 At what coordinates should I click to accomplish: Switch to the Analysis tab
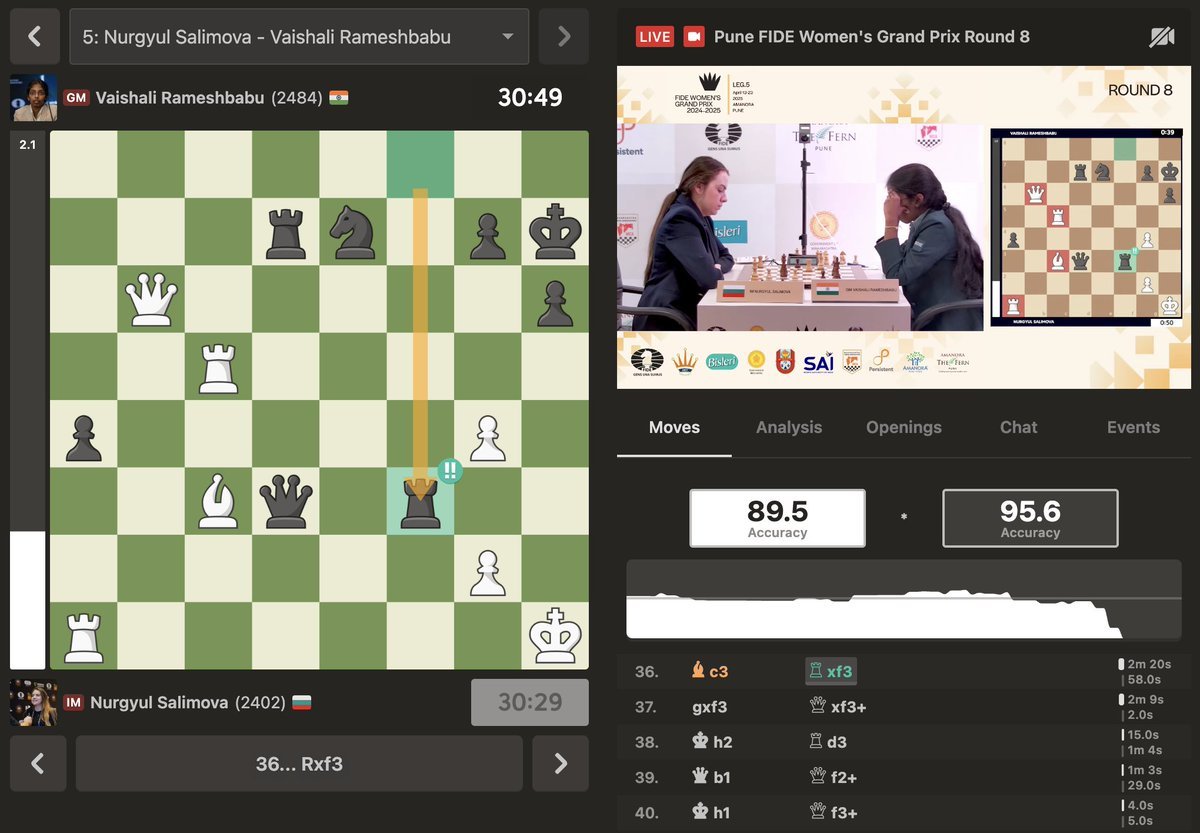click(x=789, y=427)
